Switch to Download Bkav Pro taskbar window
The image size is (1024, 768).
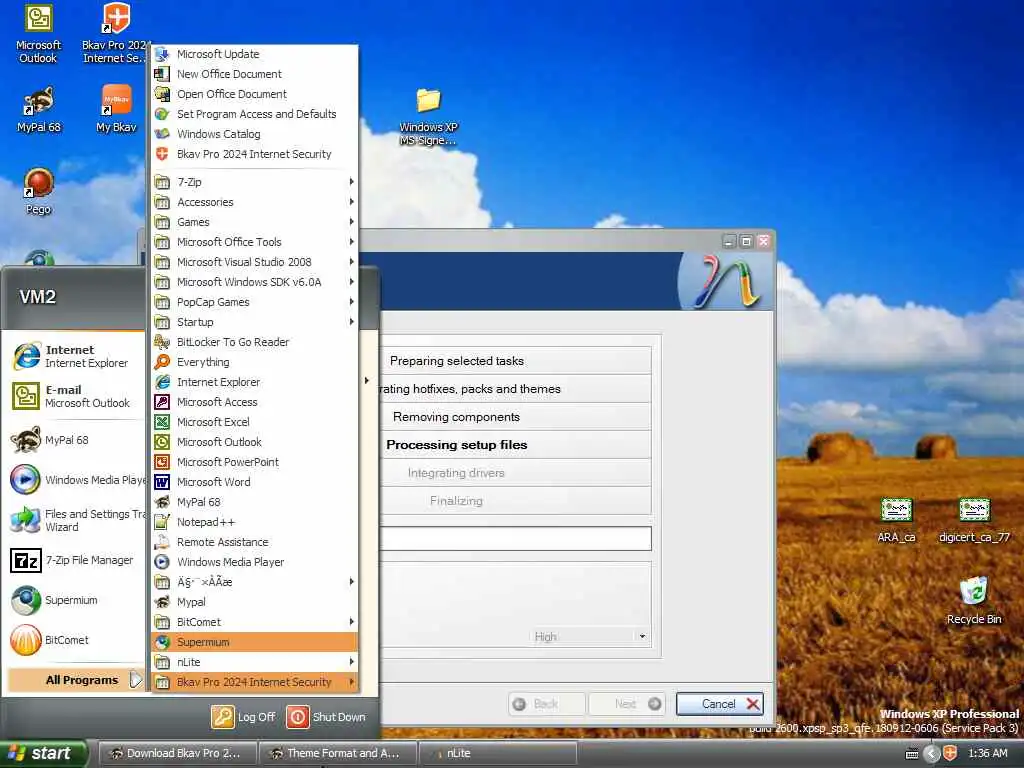click(178, 754)
